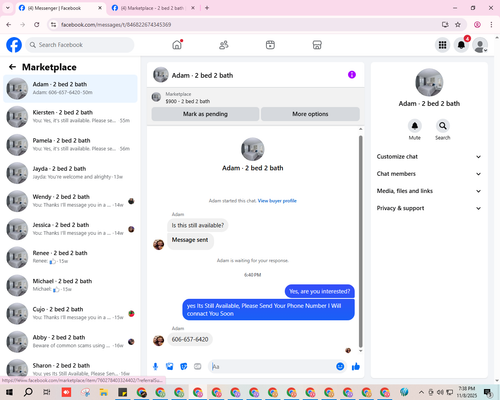Open File Explorer from taskbar
500x400 pixels.
pos(104,392)
